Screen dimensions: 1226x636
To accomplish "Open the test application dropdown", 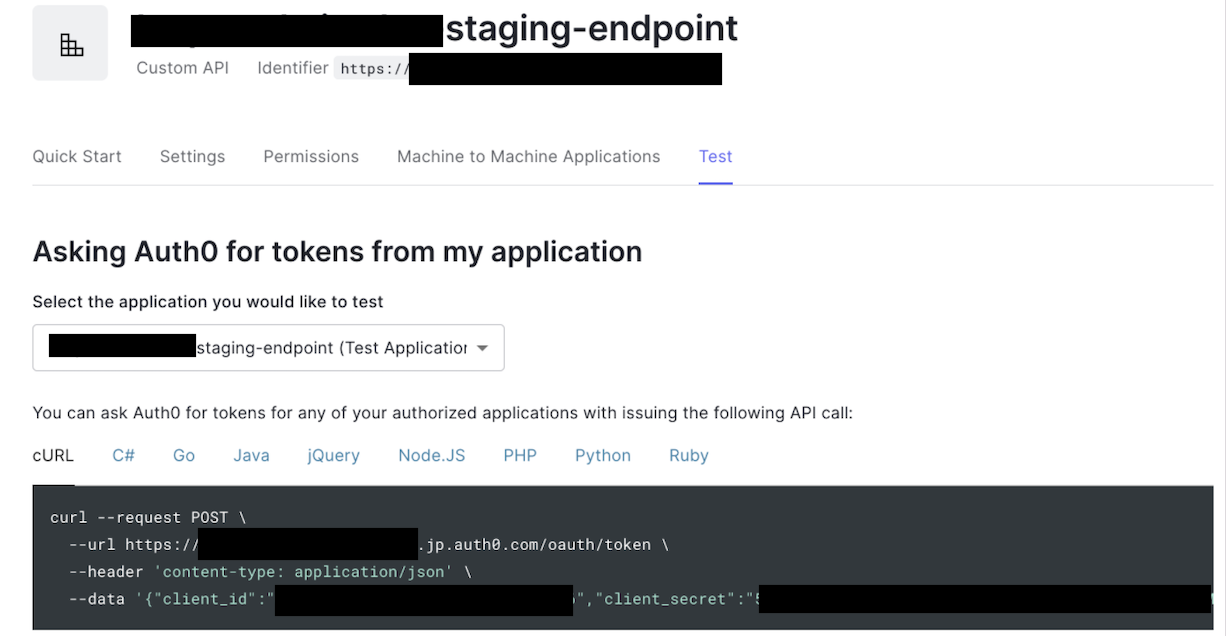I will click(268, 348).
